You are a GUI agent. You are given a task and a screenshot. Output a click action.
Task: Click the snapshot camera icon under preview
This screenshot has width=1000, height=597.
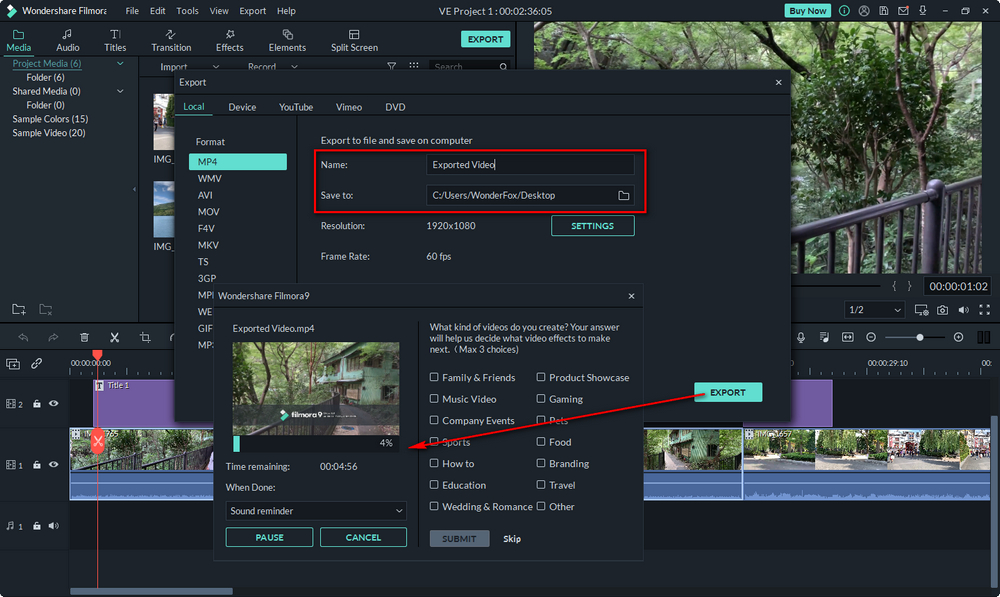pyautogui.click(x=942, y=310)
